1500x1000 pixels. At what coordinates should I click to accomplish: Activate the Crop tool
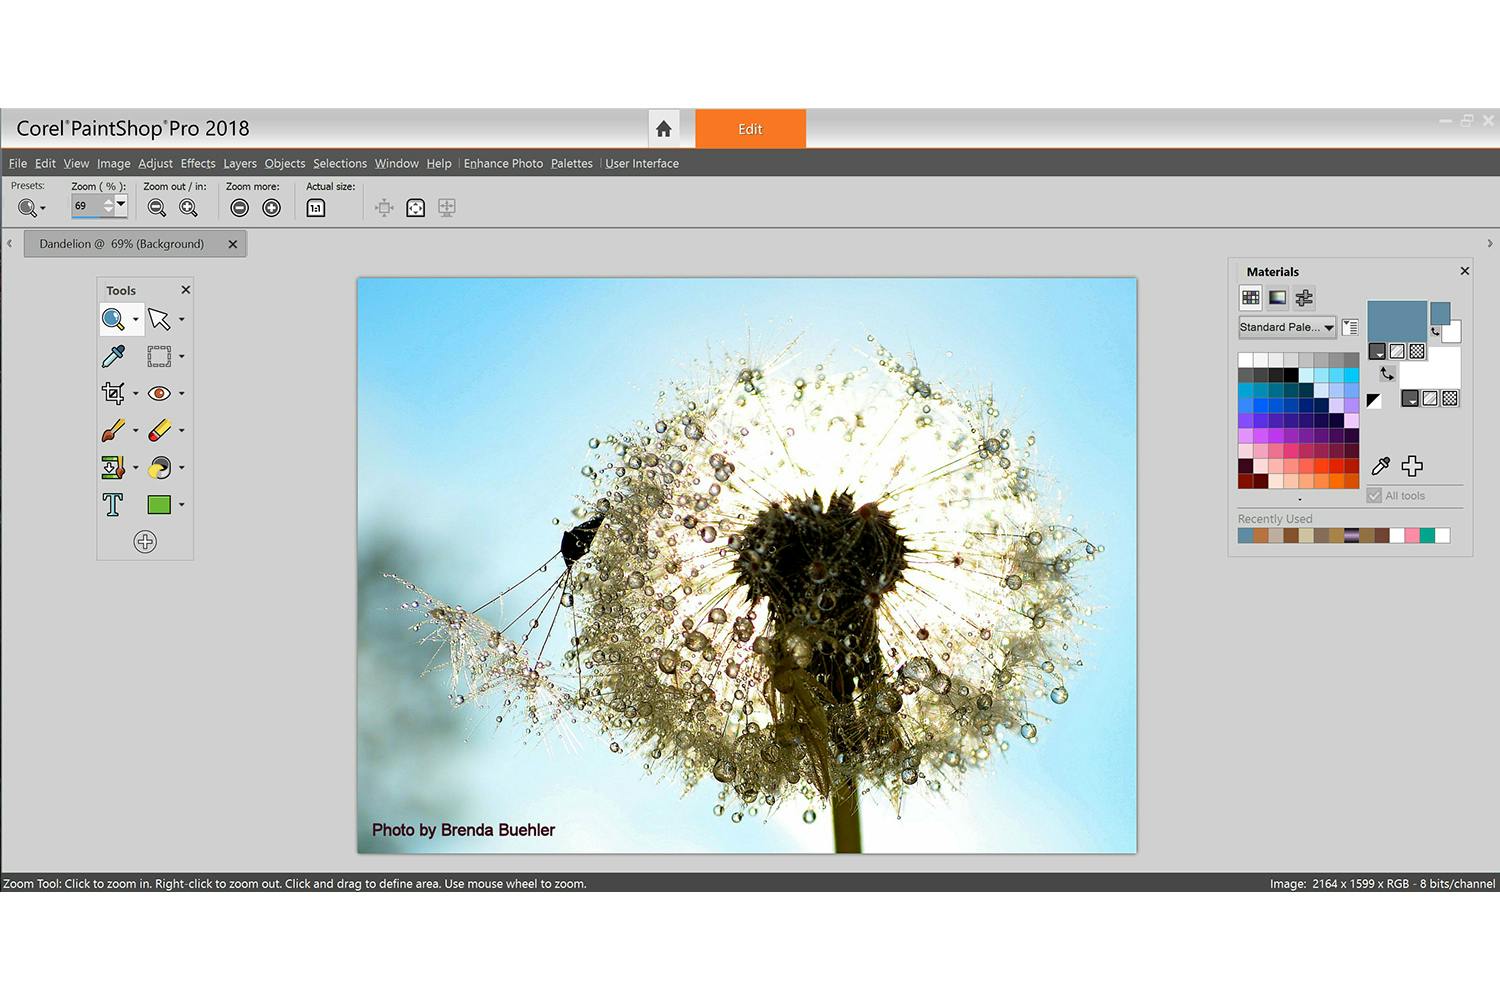click(x=112, y=392)
